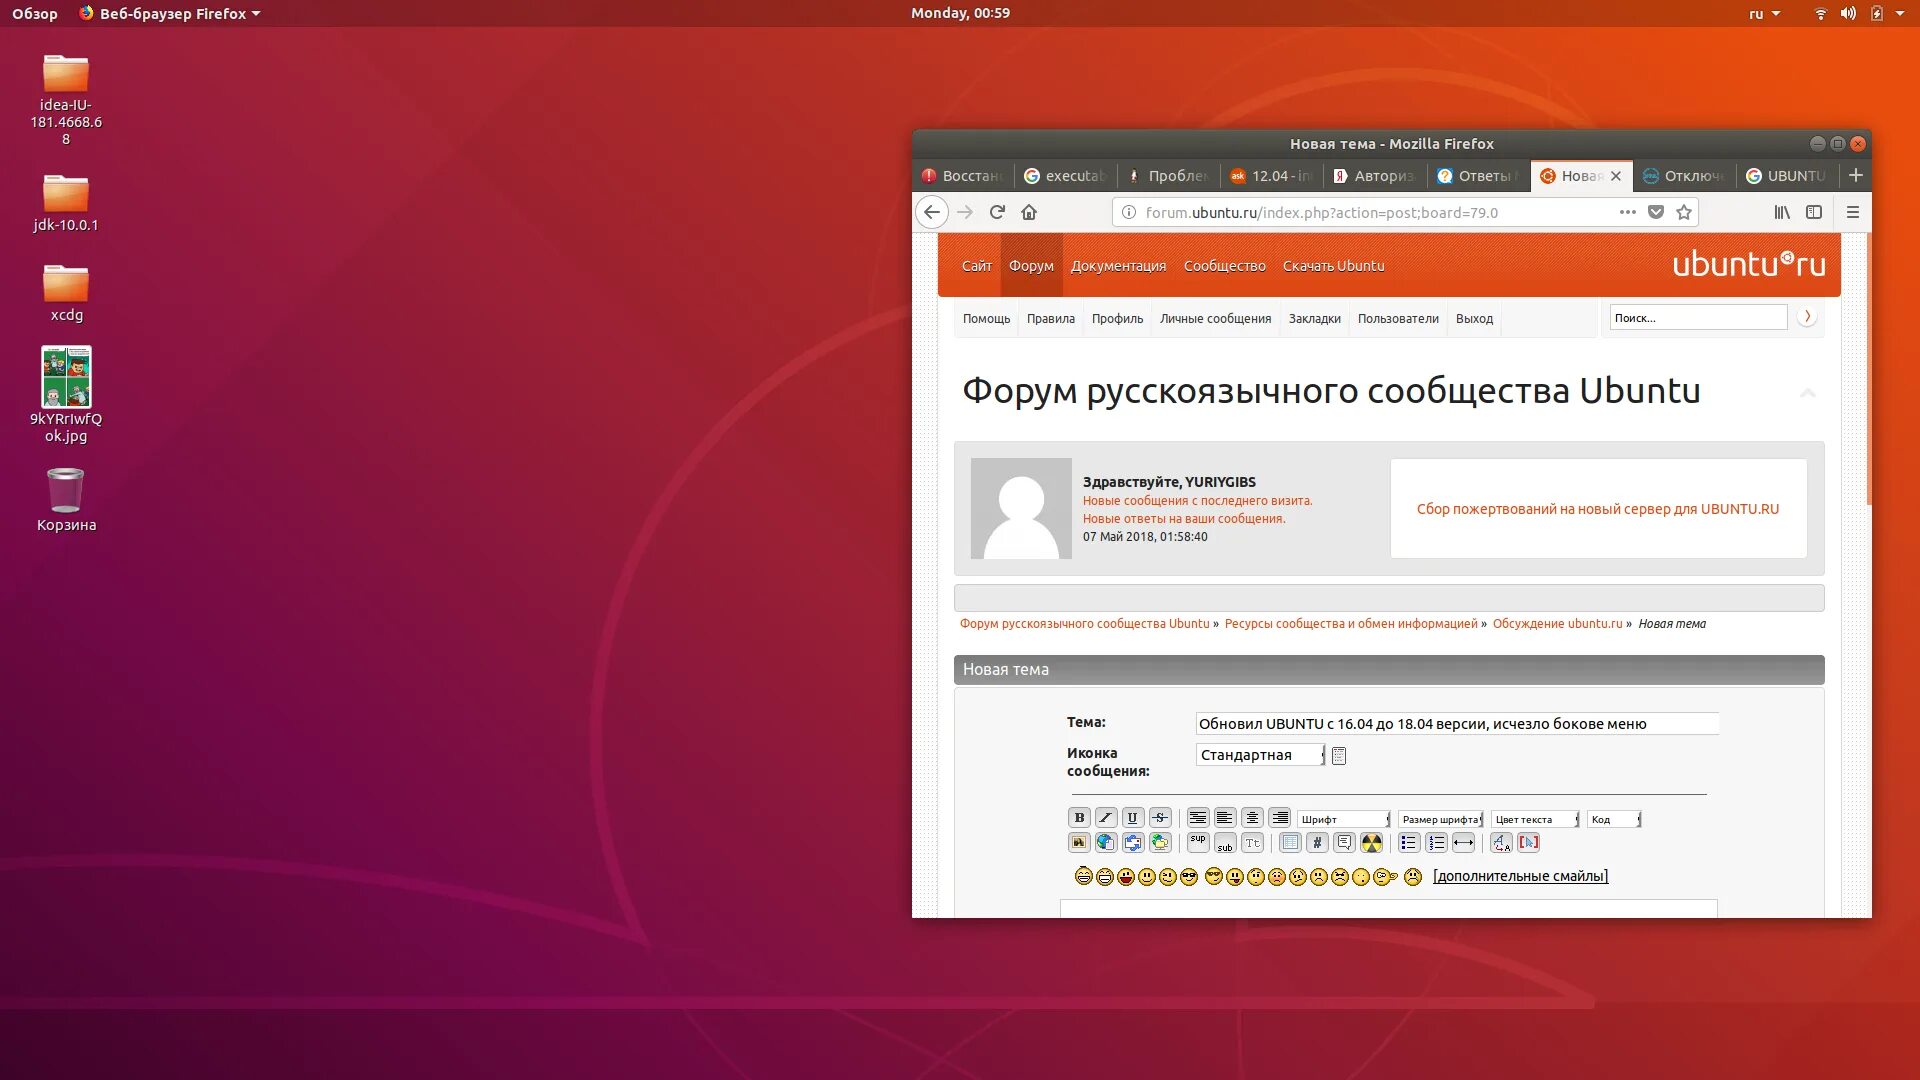Click the Тема subject input field

pos(1456,724)
